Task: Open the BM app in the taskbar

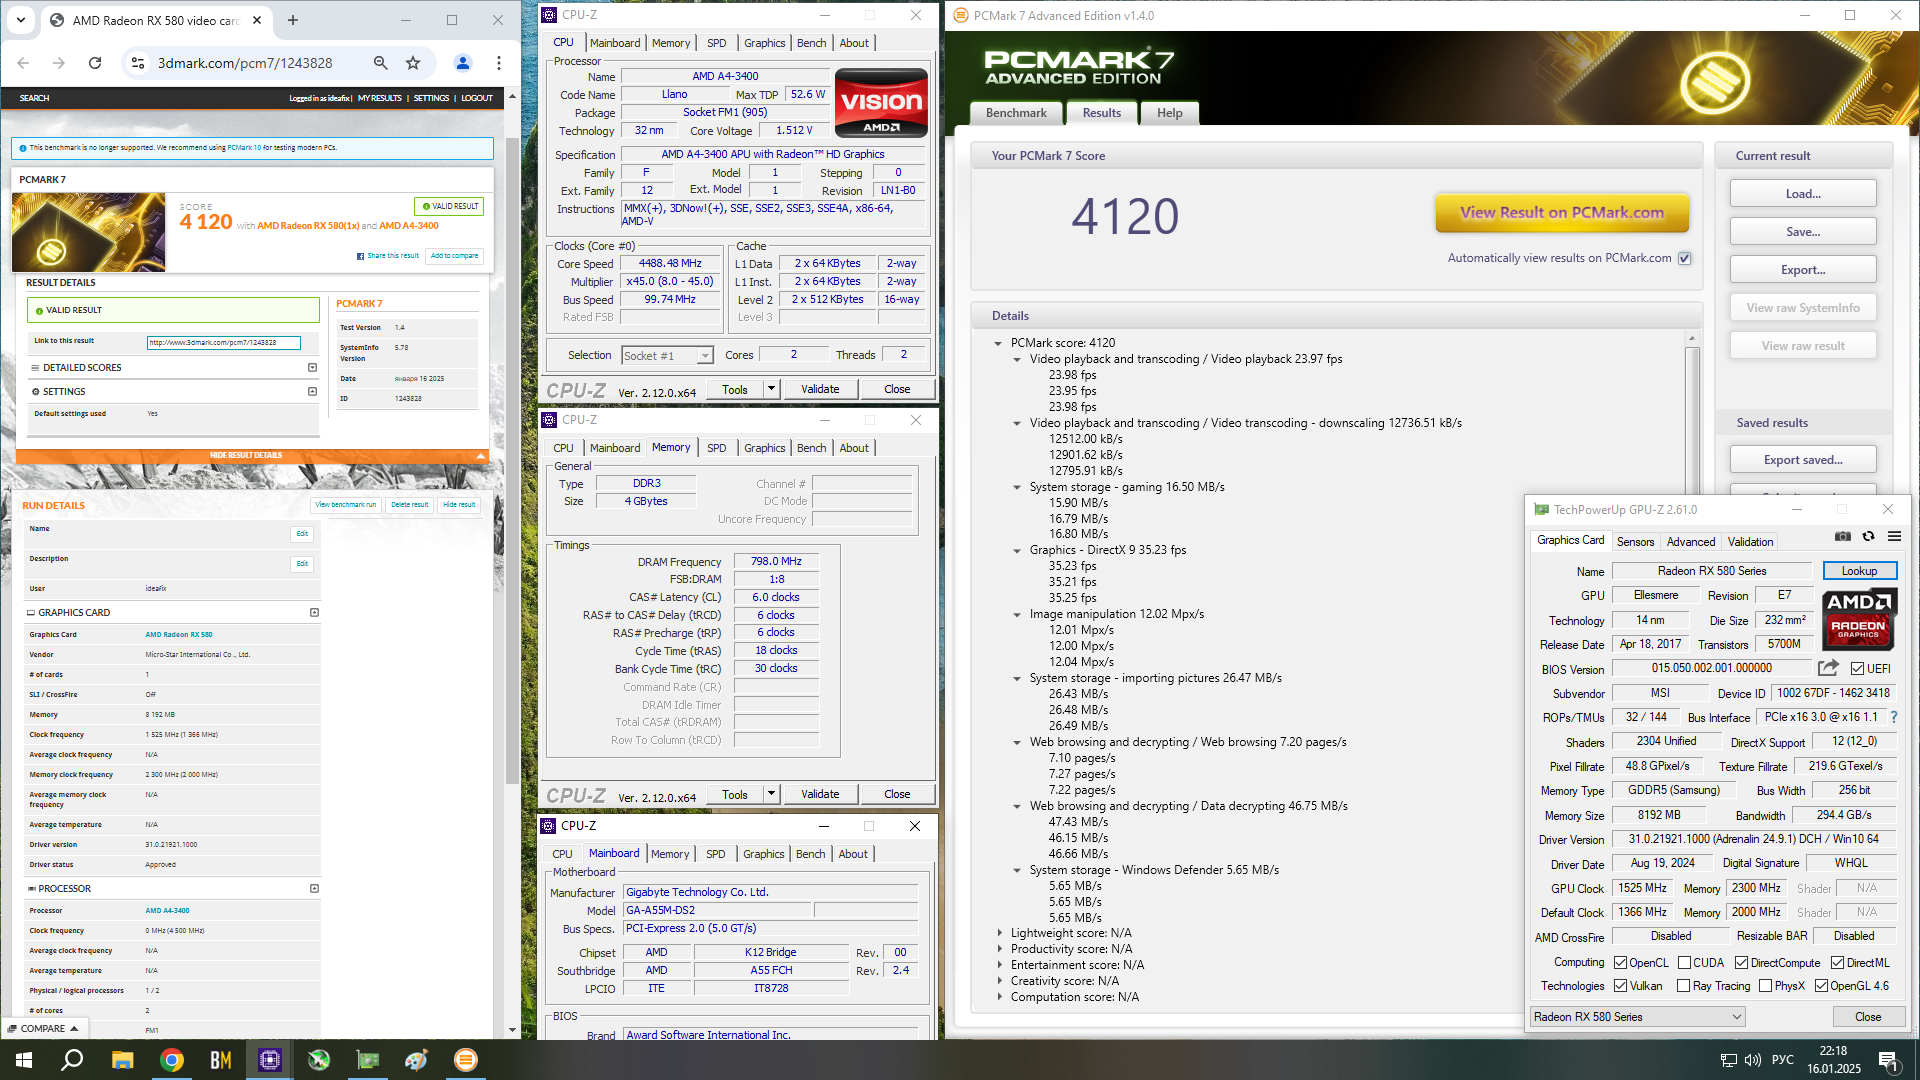Action: coord(220,1060)
